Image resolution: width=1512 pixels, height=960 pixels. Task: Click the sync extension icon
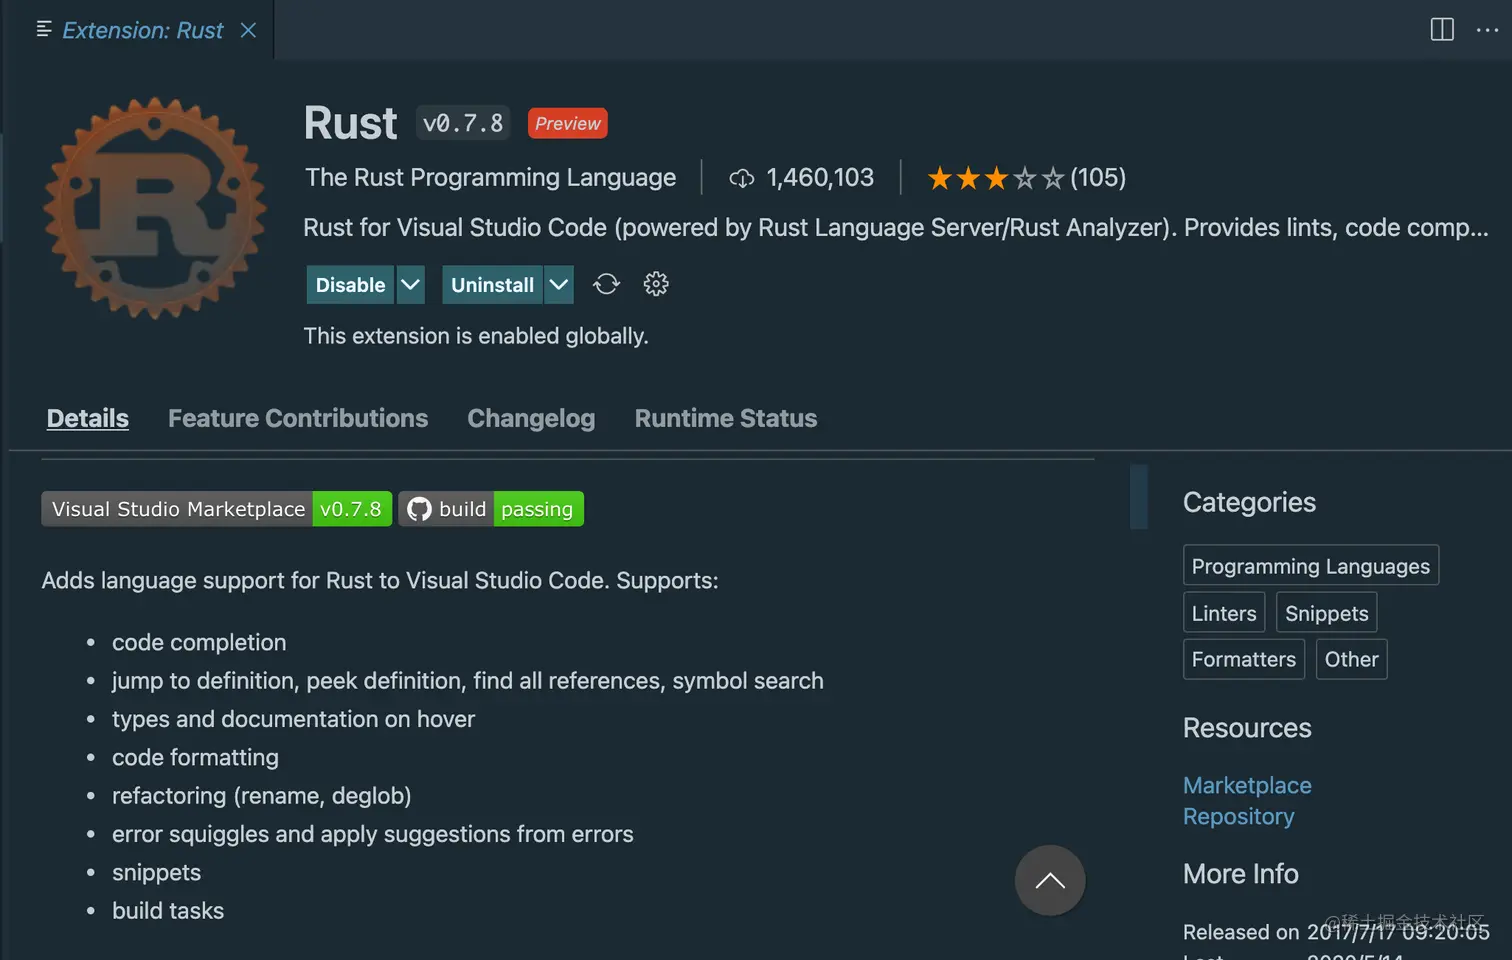click(606, 284)
